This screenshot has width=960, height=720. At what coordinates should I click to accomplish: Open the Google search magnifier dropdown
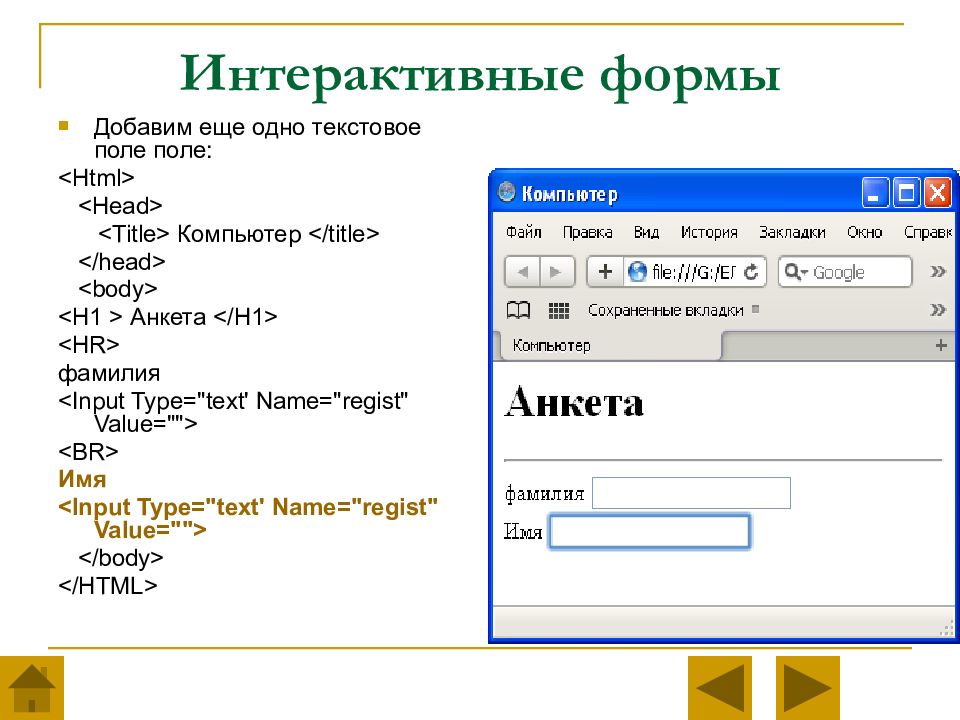796,272
